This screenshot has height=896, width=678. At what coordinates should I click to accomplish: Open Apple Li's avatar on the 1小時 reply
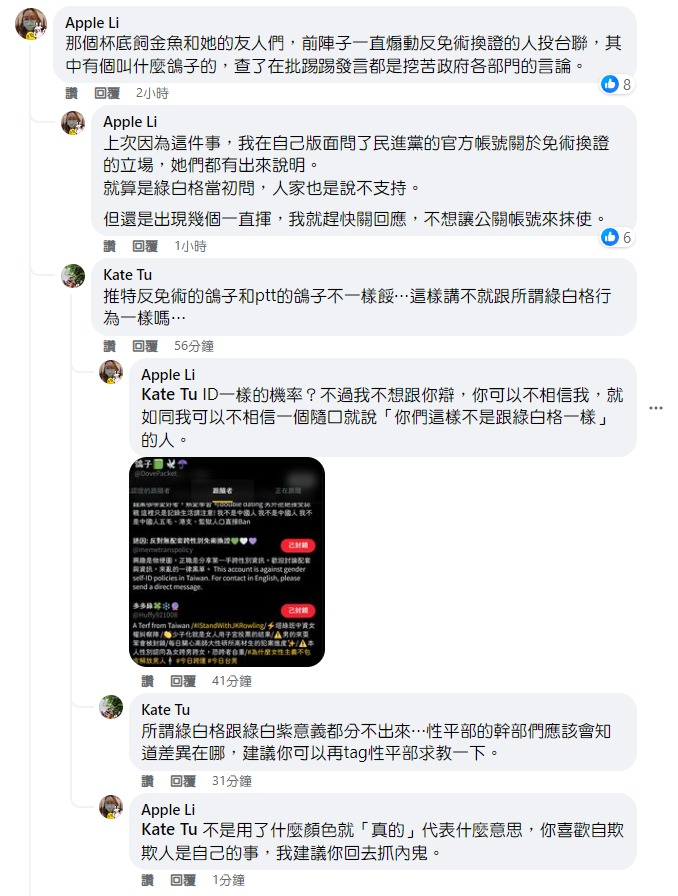pyautogui.click(x=73, y=123)
